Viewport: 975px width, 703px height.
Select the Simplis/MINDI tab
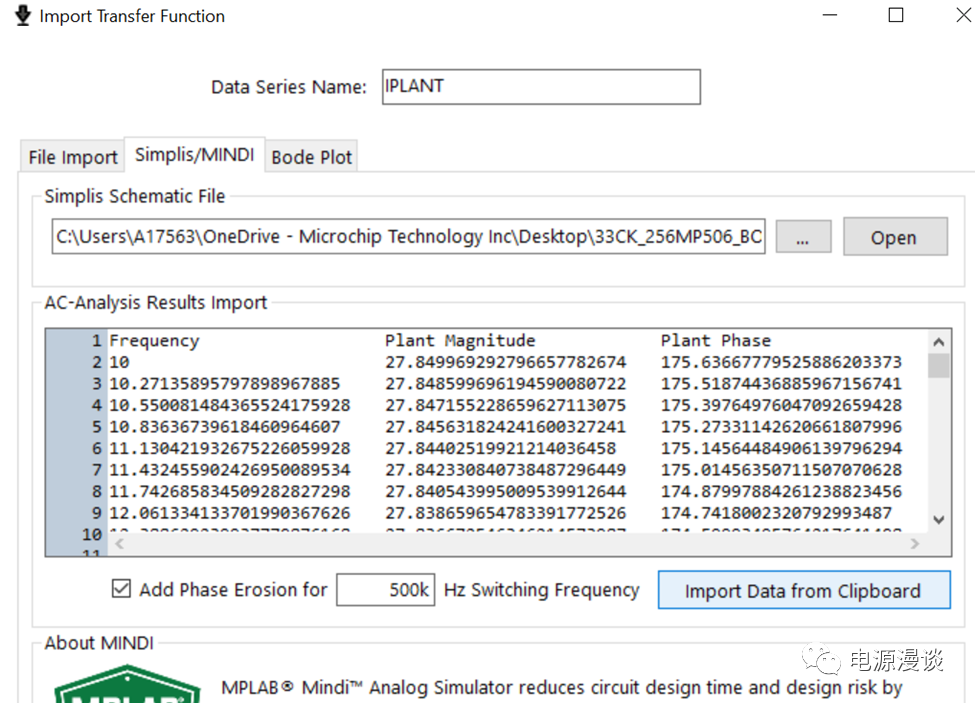click(194, 155)
